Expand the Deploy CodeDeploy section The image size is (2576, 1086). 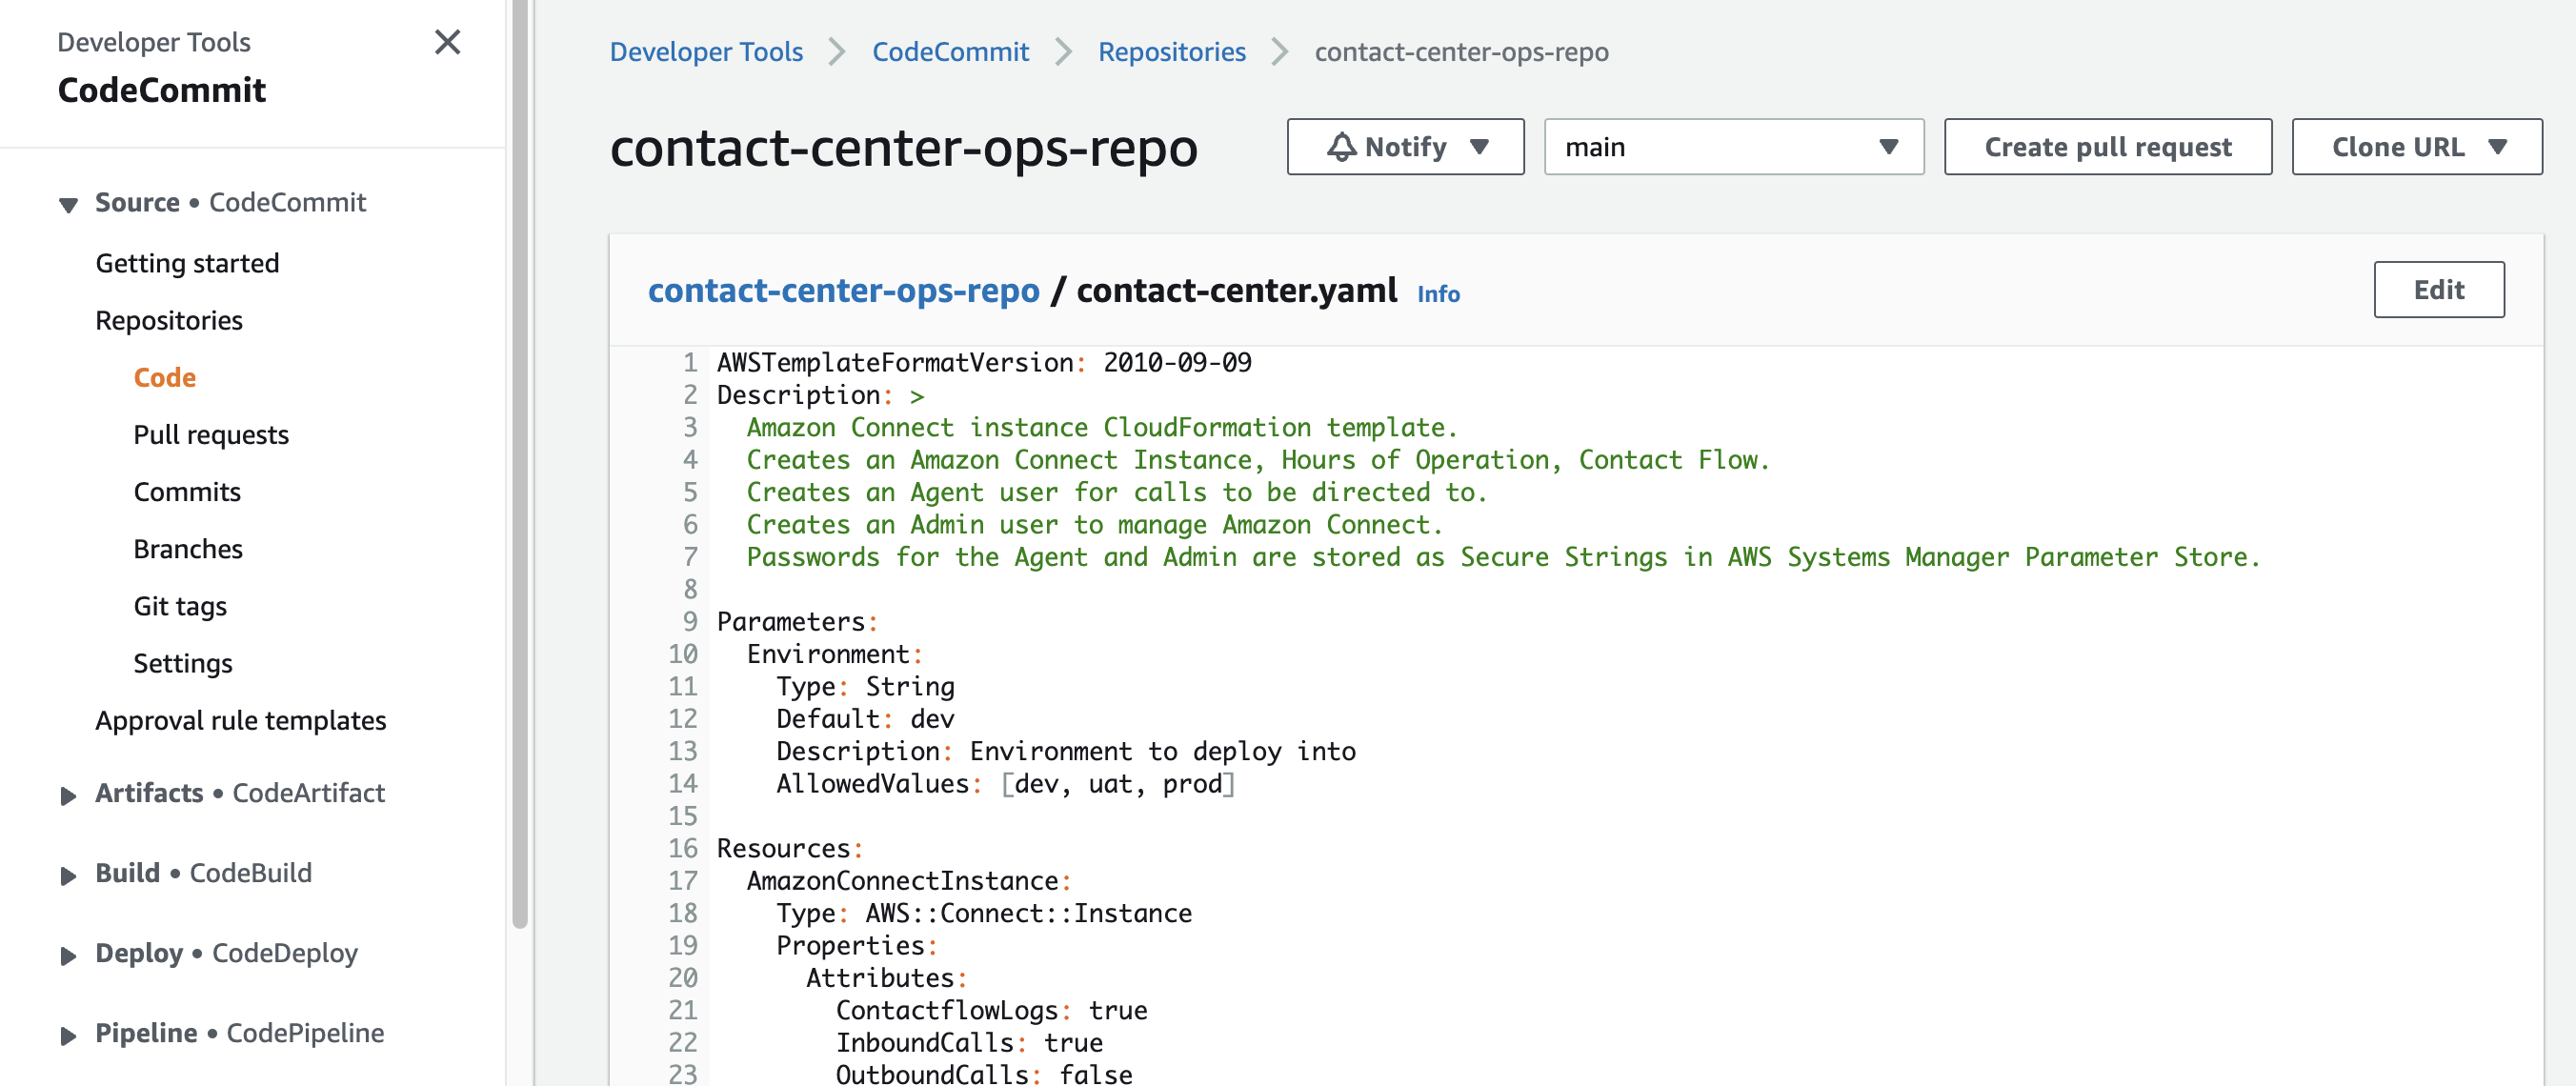coord(68,956)
